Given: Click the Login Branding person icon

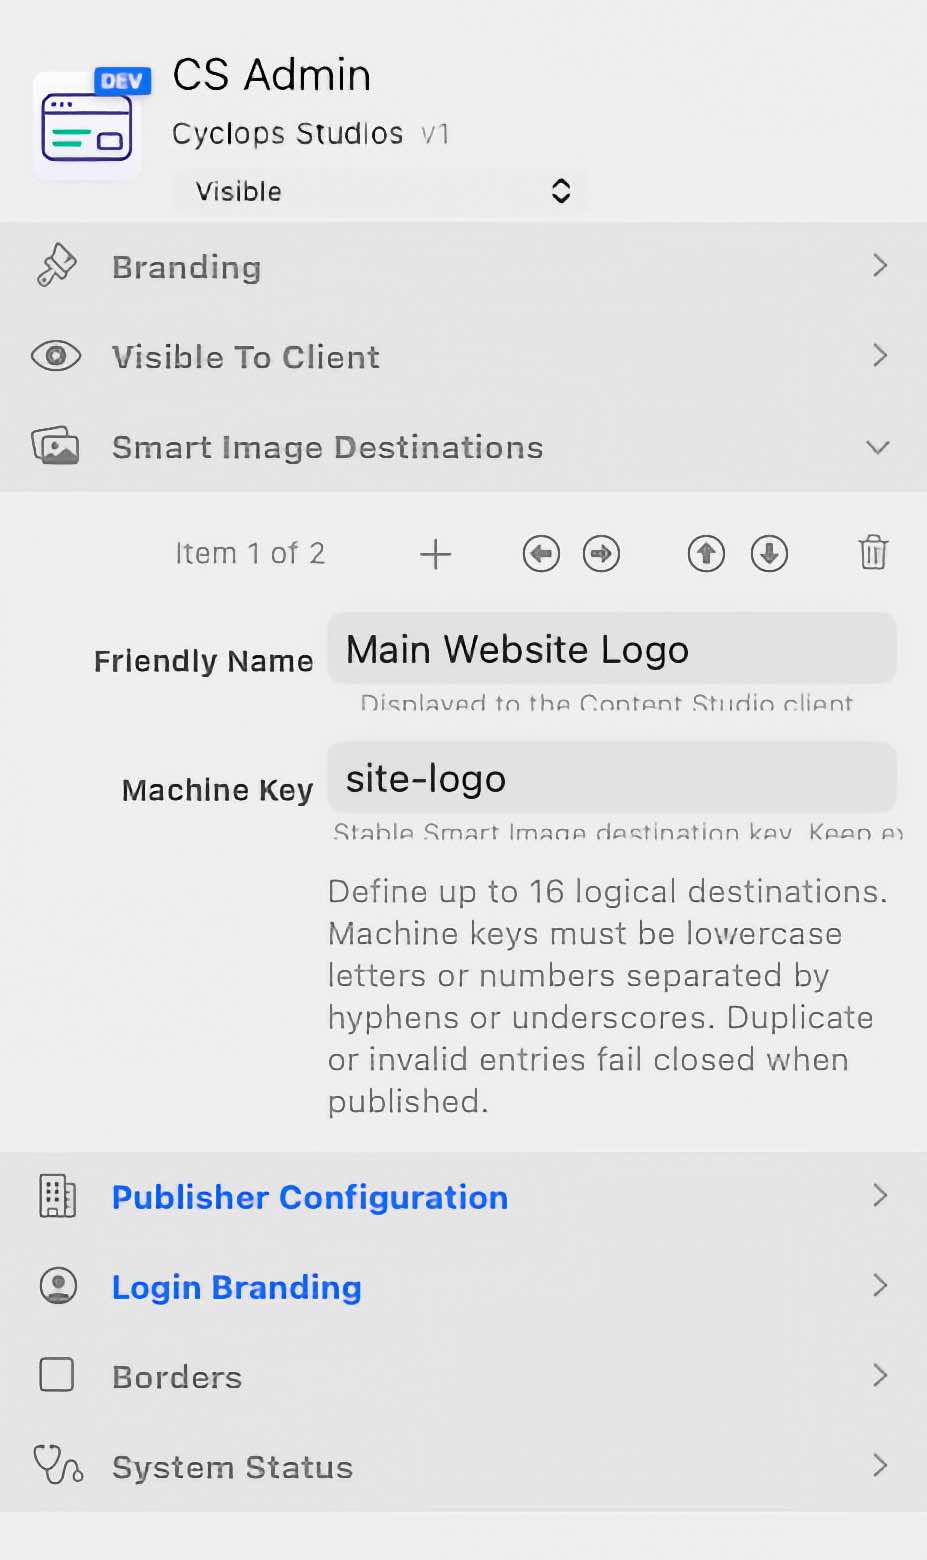Looking at the screenshot, I should click(x=58, y=1286).
